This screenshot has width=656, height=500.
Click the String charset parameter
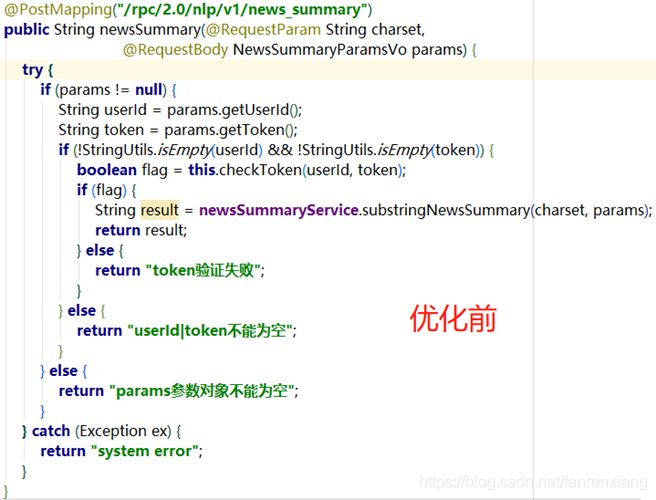374,30
